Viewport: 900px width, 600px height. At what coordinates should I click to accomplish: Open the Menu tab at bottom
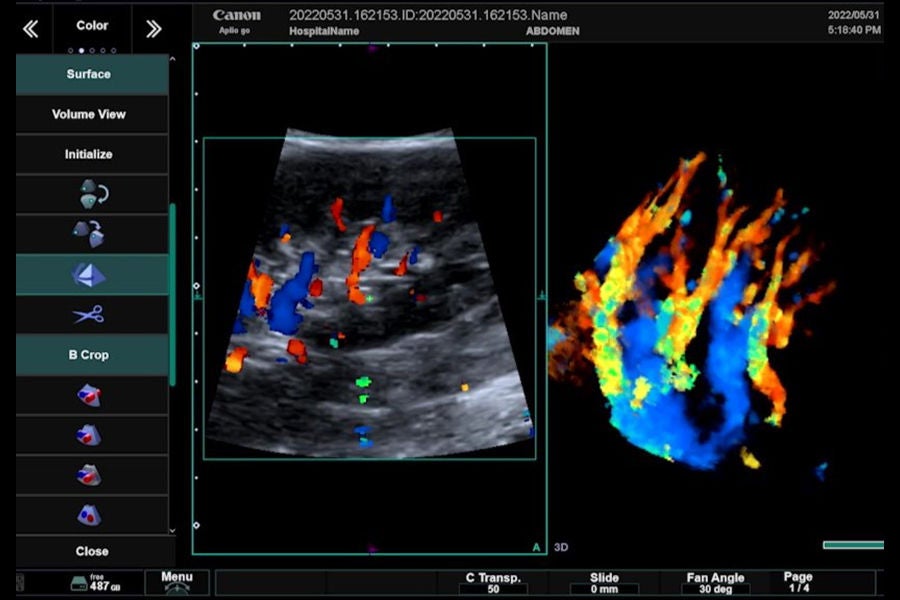(x=177, y=582)
